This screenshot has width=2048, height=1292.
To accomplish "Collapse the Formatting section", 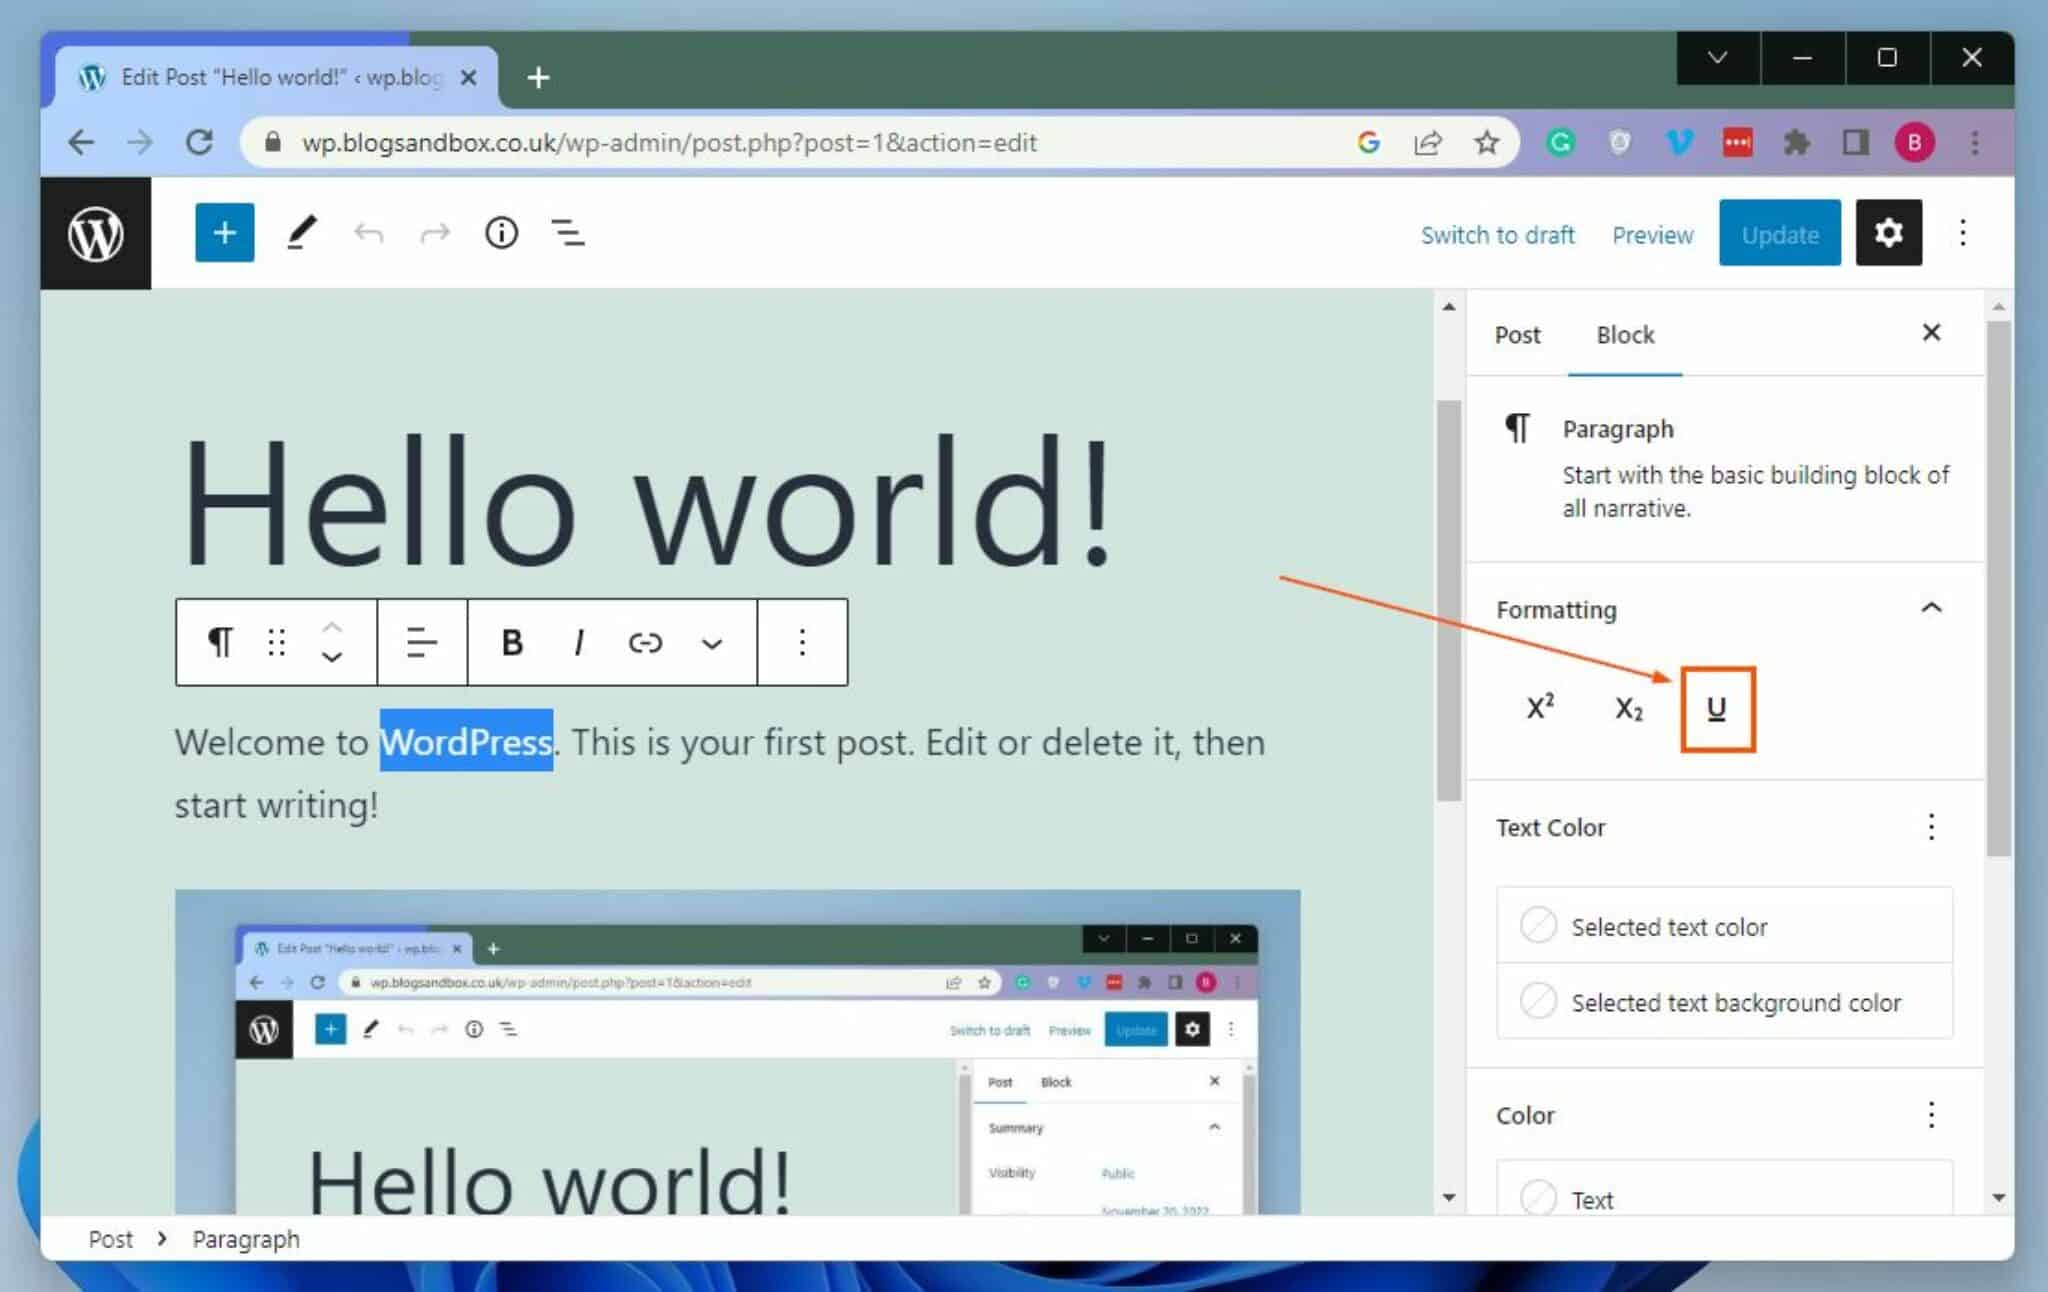I will point(1931,608).
